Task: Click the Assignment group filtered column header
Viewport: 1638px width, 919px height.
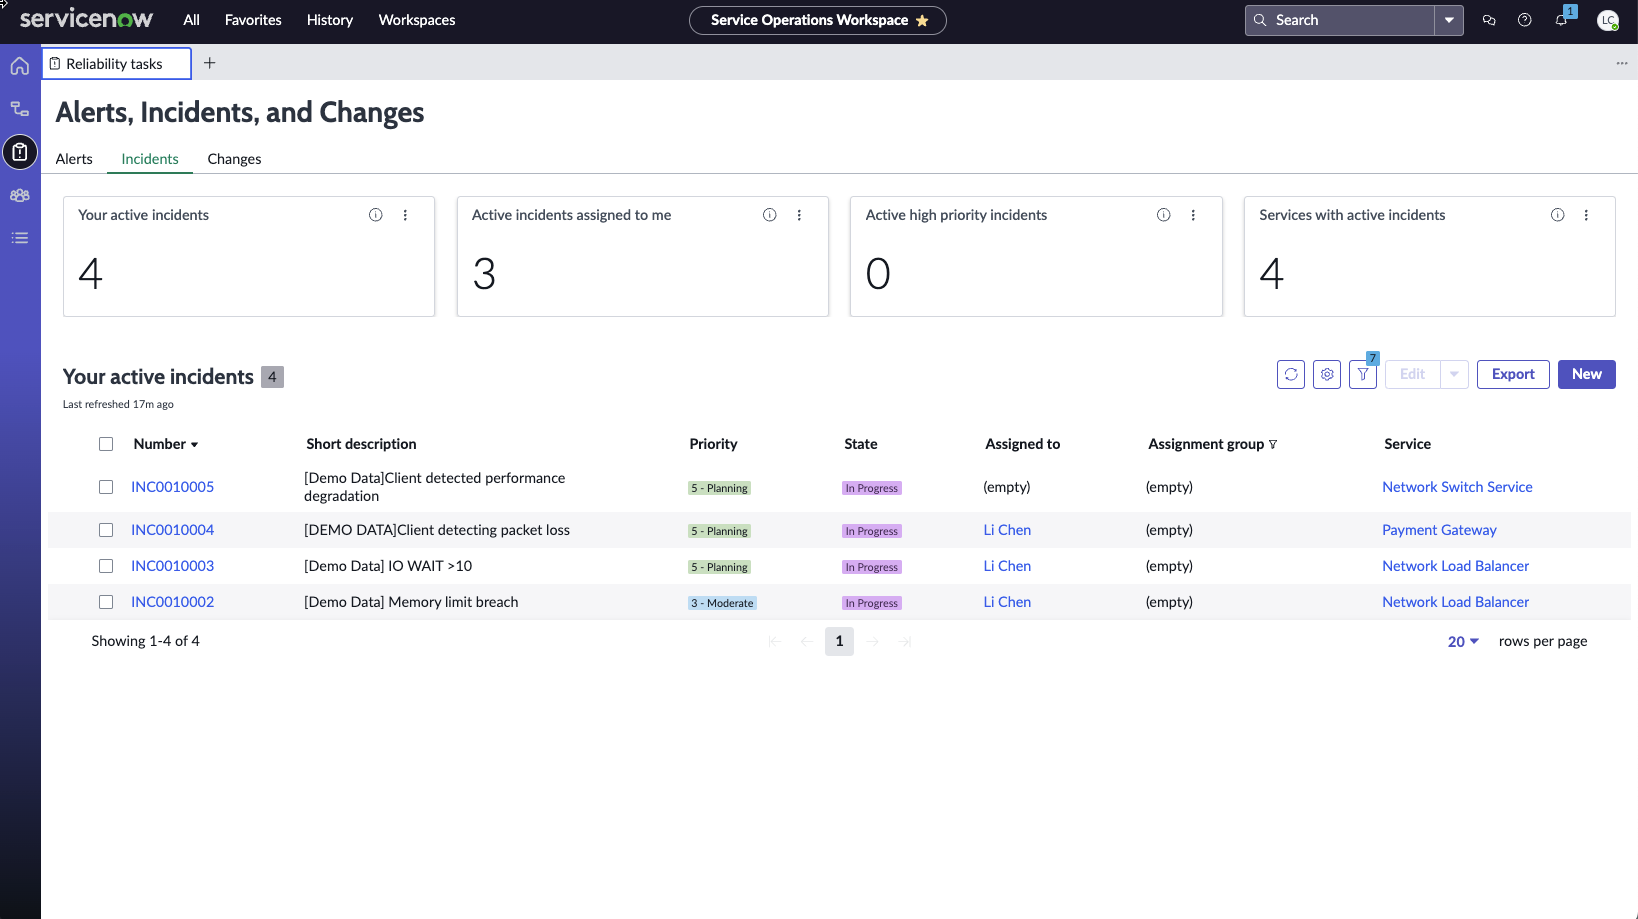Action: click(1212, 444)
